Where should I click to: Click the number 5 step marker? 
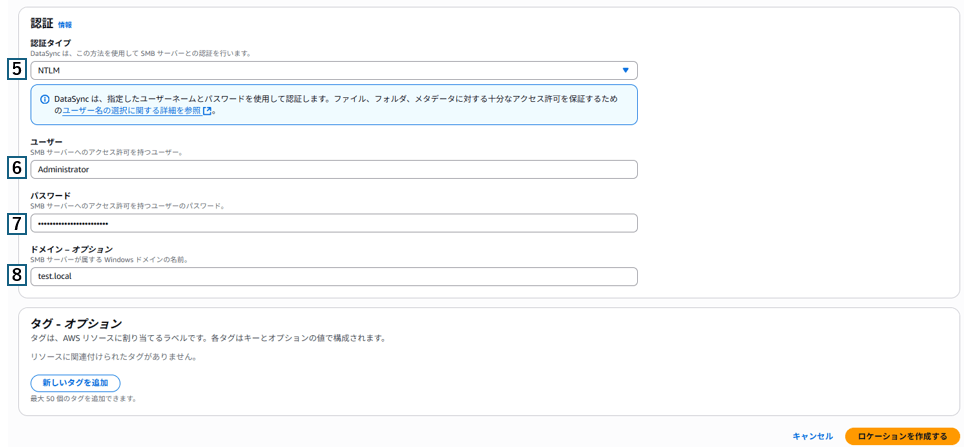point(16,70)
